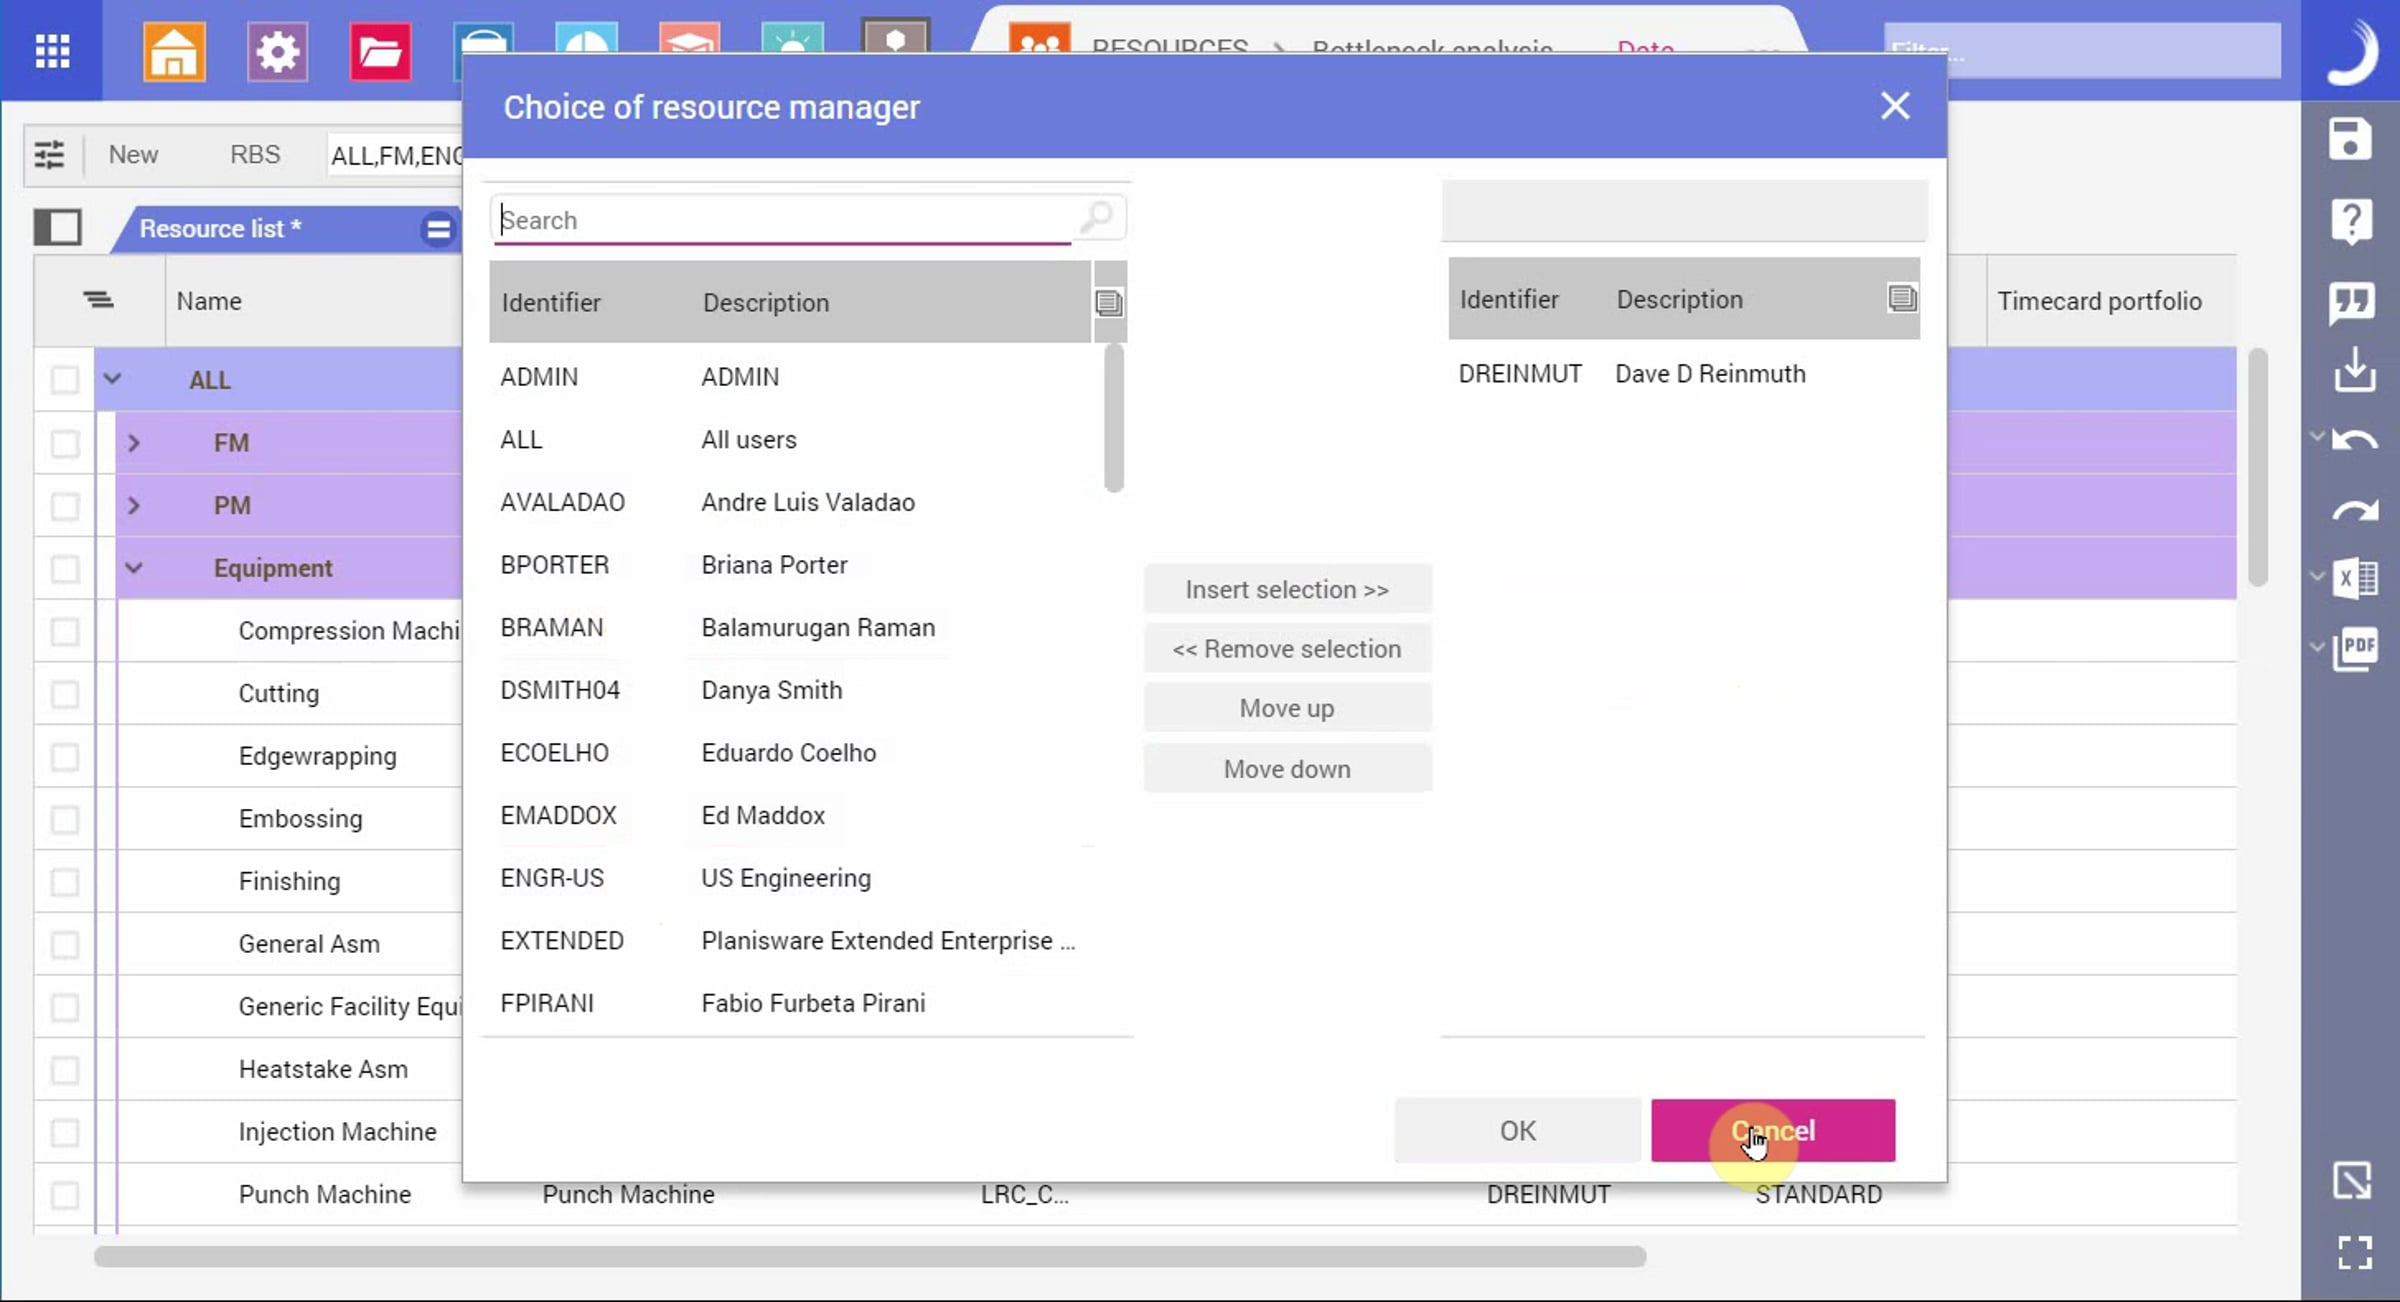The height and width of the screenshot is (1302, 2400).
Task: Click the Redo arrow icon
Action: [2355, 510]
